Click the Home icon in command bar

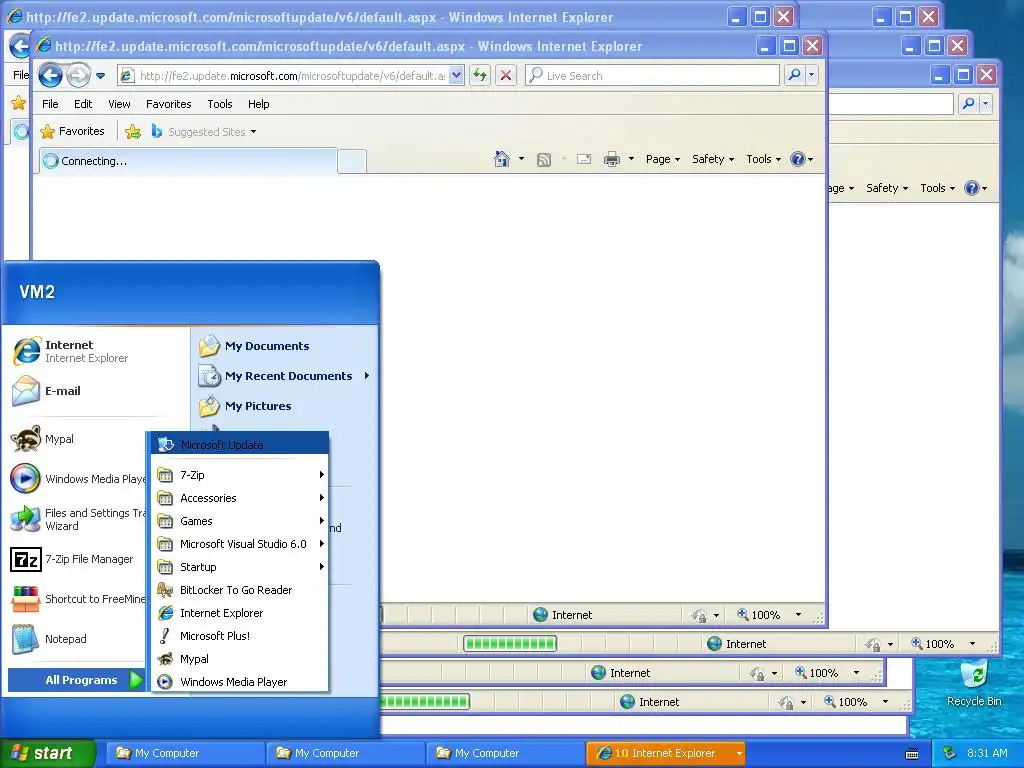pyautogui.click(x=502, y=159)
